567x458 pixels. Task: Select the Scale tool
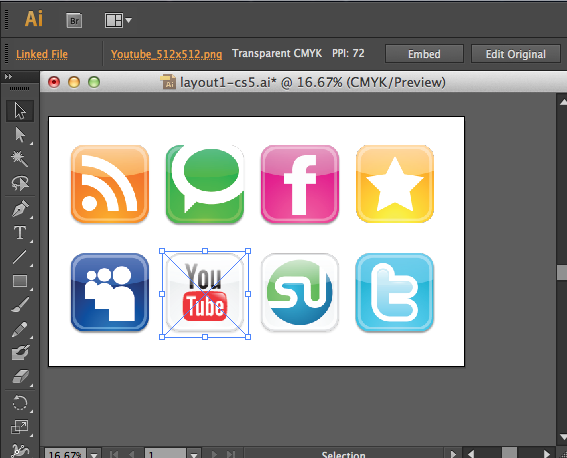[x=20, y=427]
